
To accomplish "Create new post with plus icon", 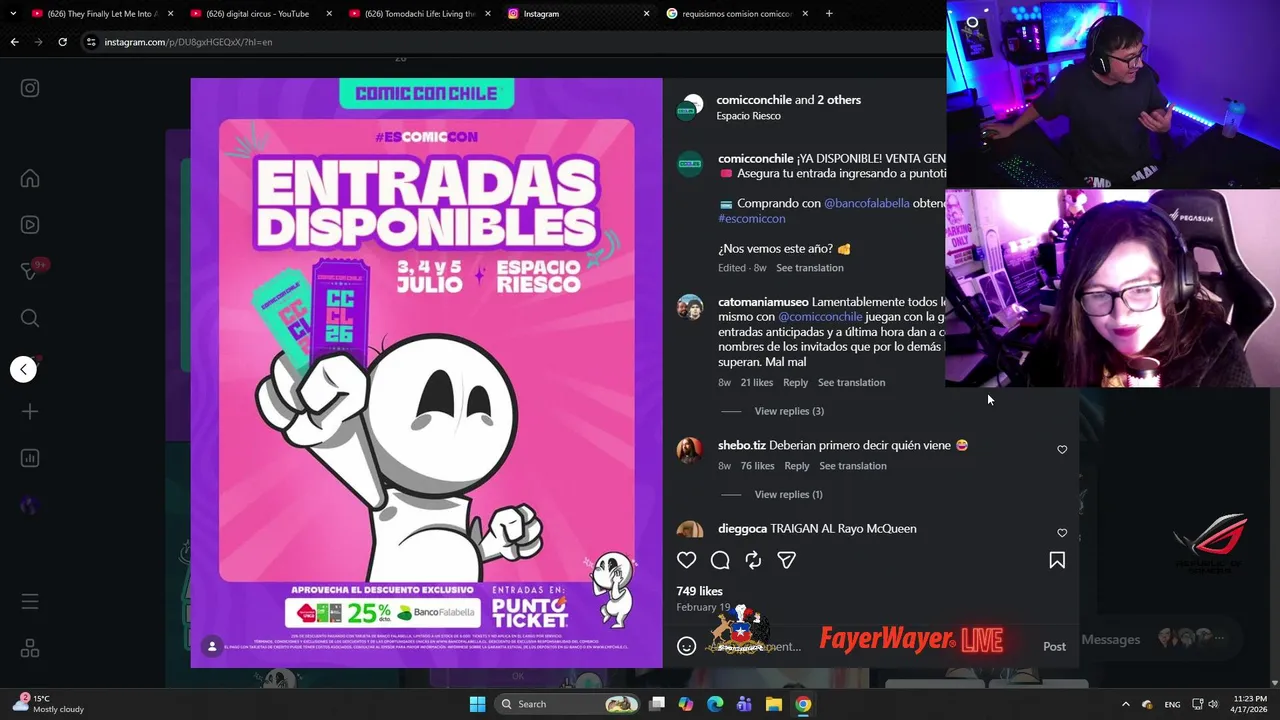I will click(30, 412).
